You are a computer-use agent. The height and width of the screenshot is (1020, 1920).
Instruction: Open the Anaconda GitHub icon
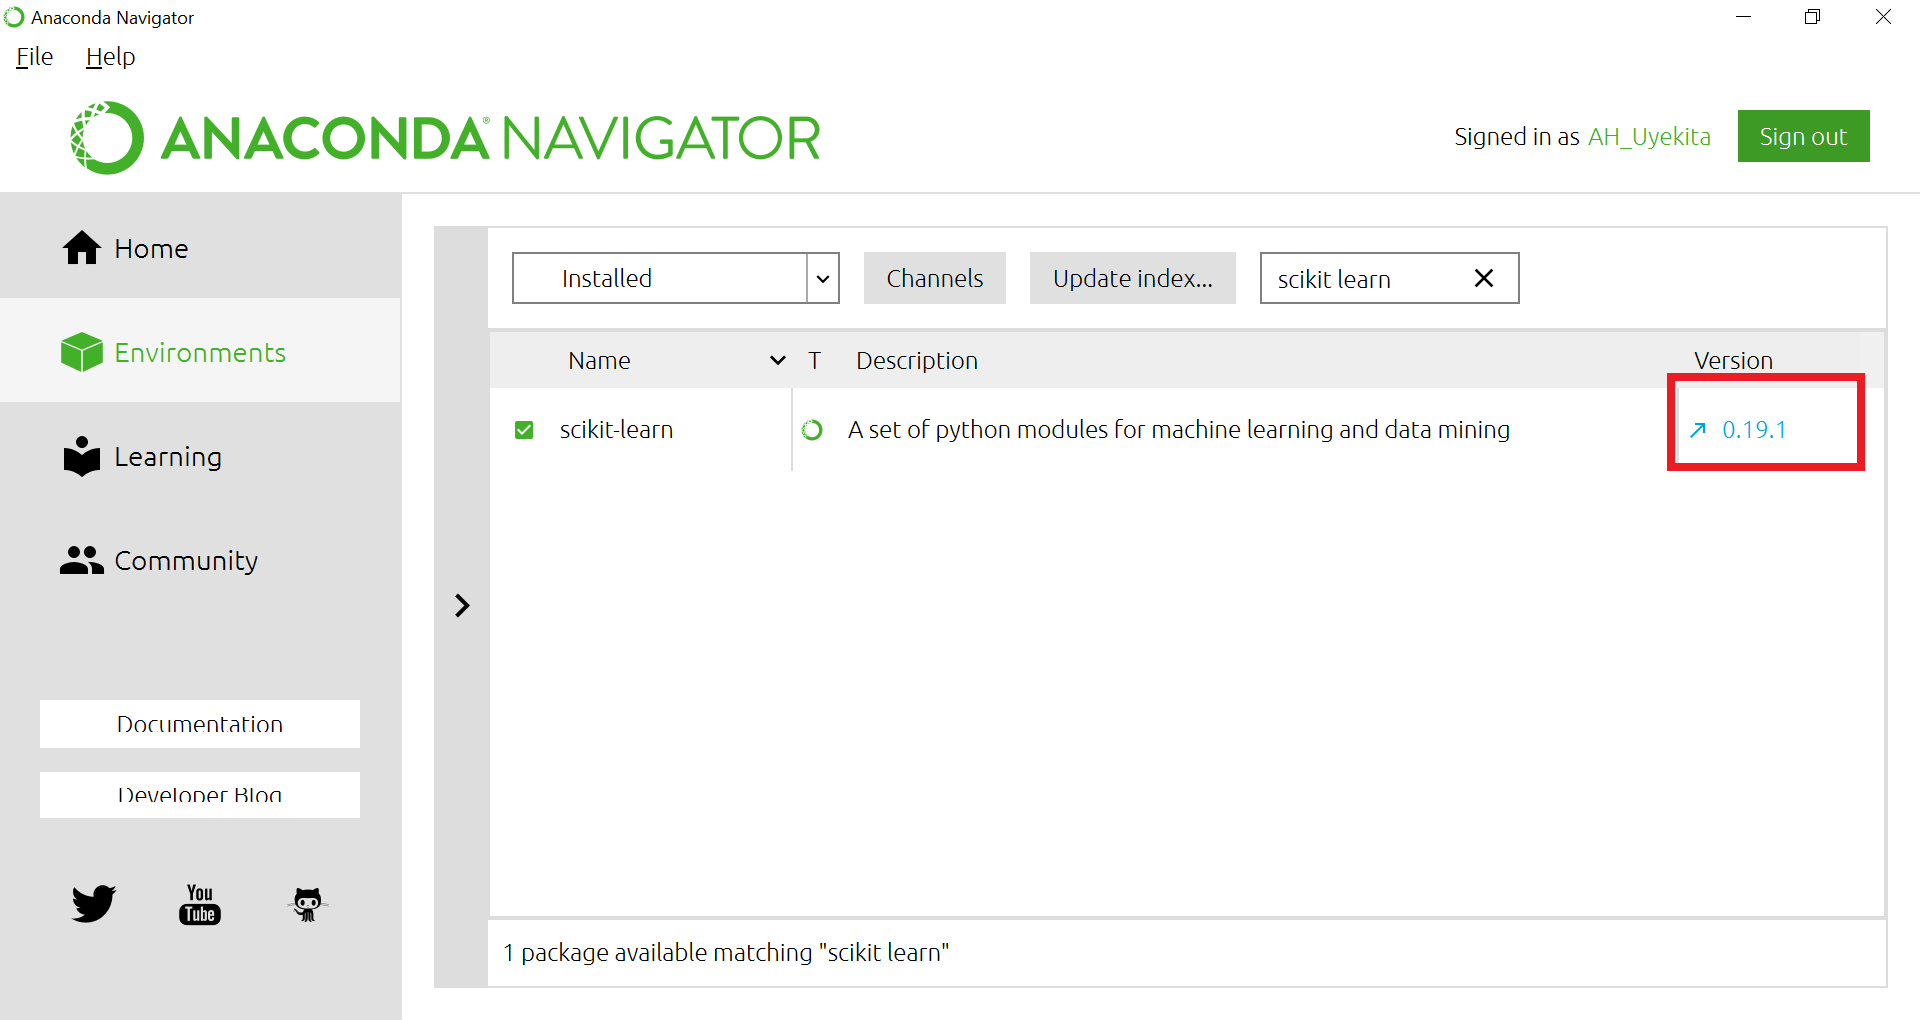(308, 904)
